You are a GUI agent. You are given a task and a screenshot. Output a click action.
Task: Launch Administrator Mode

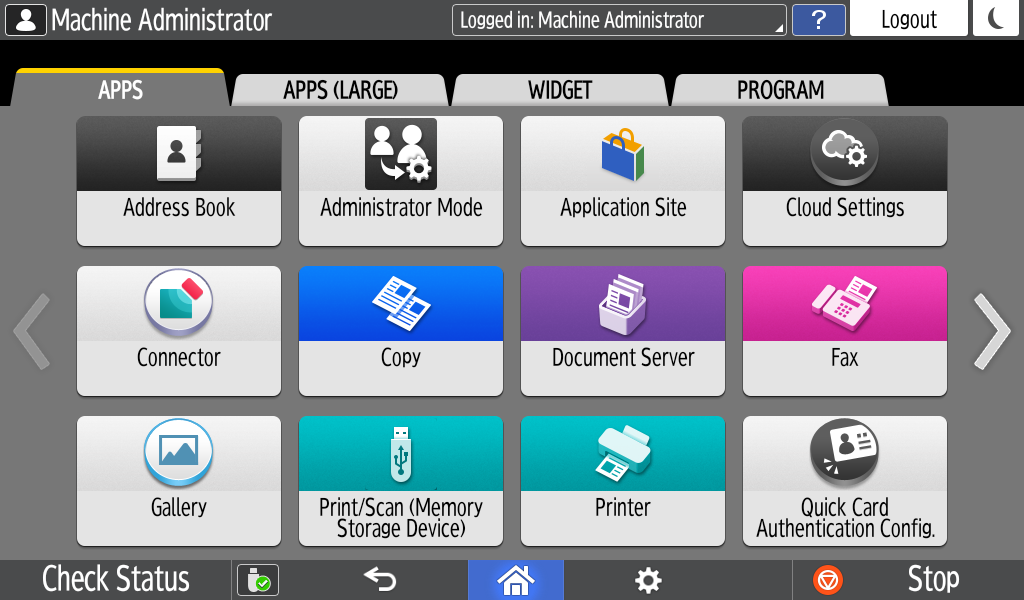point(401,180)
